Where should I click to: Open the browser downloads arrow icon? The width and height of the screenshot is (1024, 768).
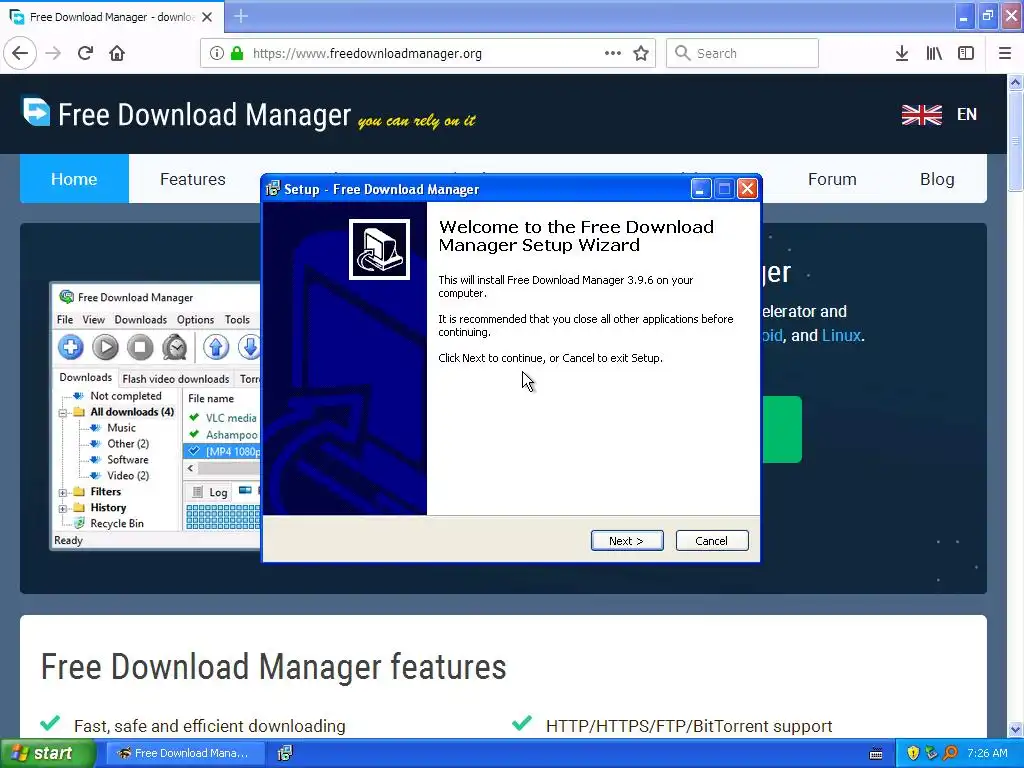902,53
